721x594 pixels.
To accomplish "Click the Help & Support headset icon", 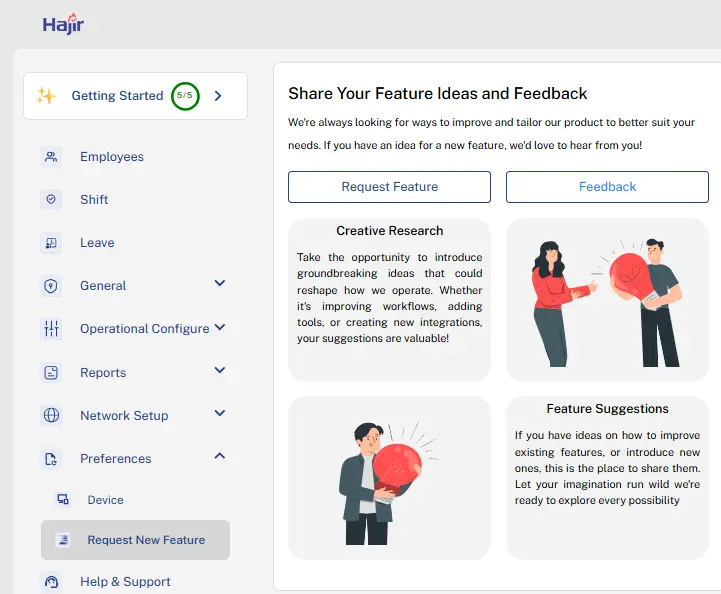I will point(51,582).
